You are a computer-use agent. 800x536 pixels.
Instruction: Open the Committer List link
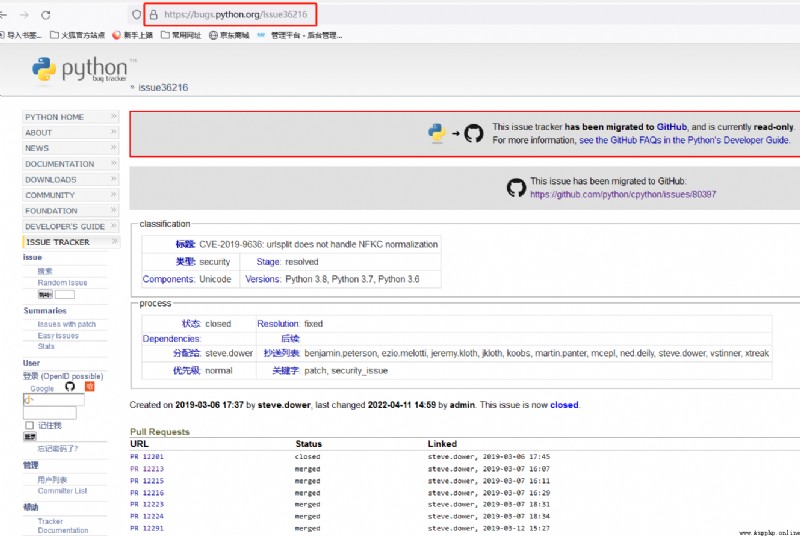tap(62, 491)
